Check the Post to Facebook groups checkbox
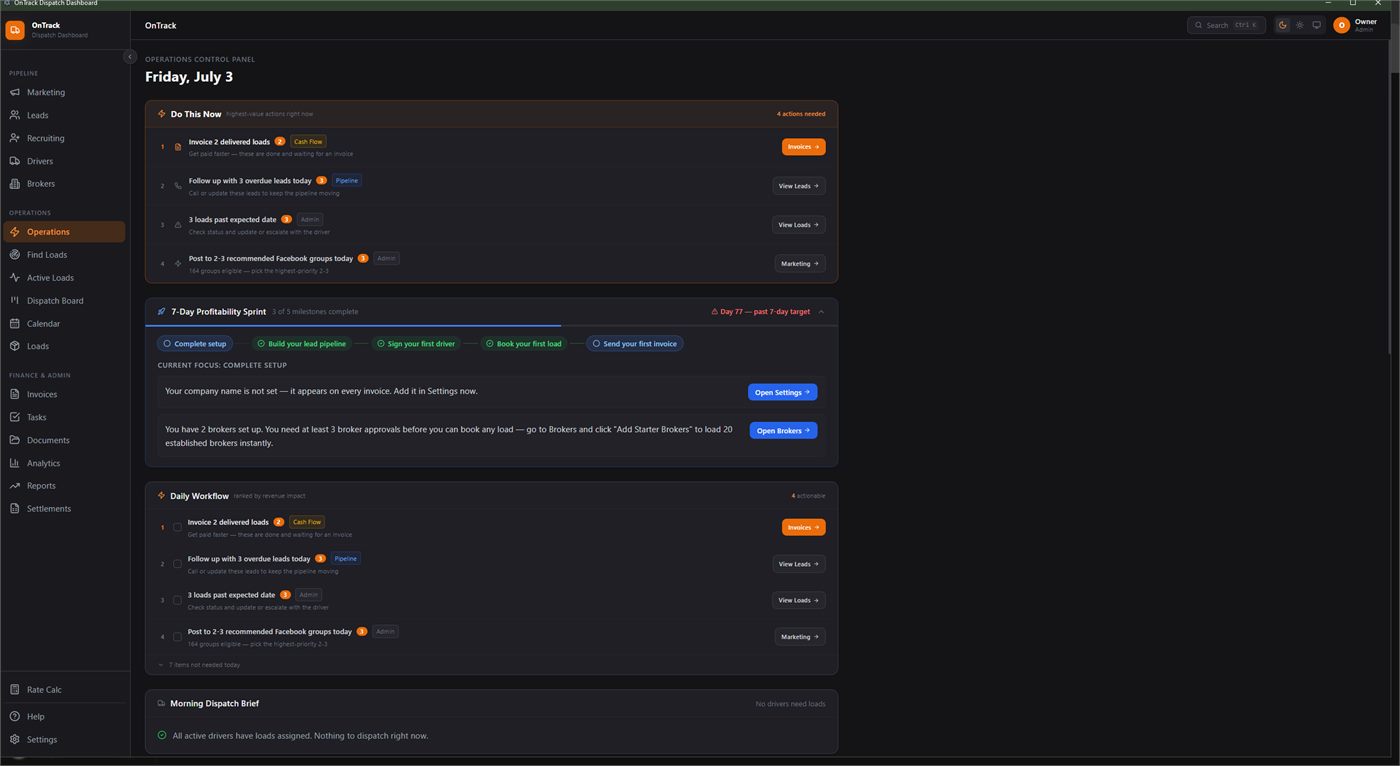Image resolution: width=1400 pixels, height=766 pixels. [177, 637]
